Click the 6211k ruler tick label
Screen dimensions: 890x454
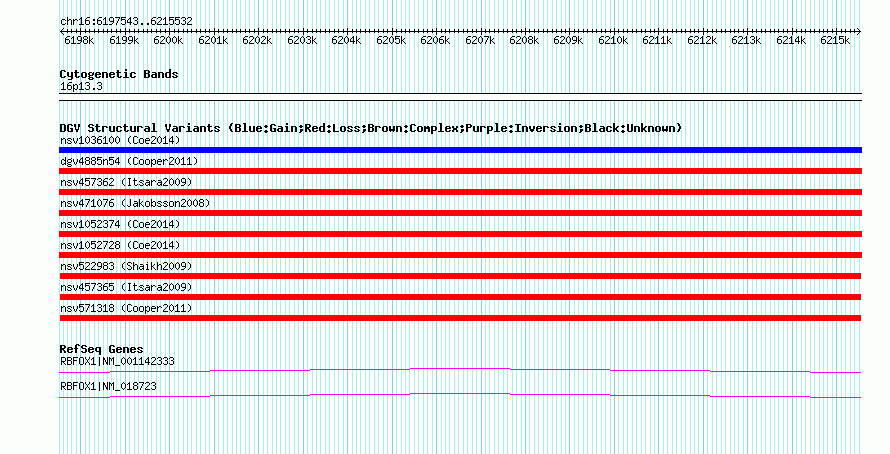click(658, 41)
